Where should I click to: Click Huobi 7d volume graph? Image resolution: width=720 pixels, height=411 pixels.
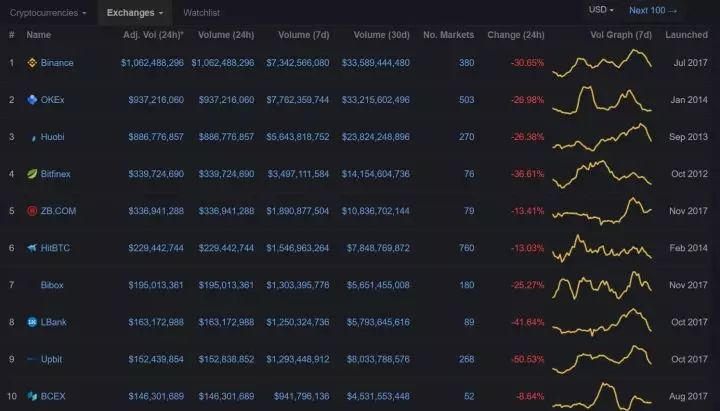(x=602, y=137)
